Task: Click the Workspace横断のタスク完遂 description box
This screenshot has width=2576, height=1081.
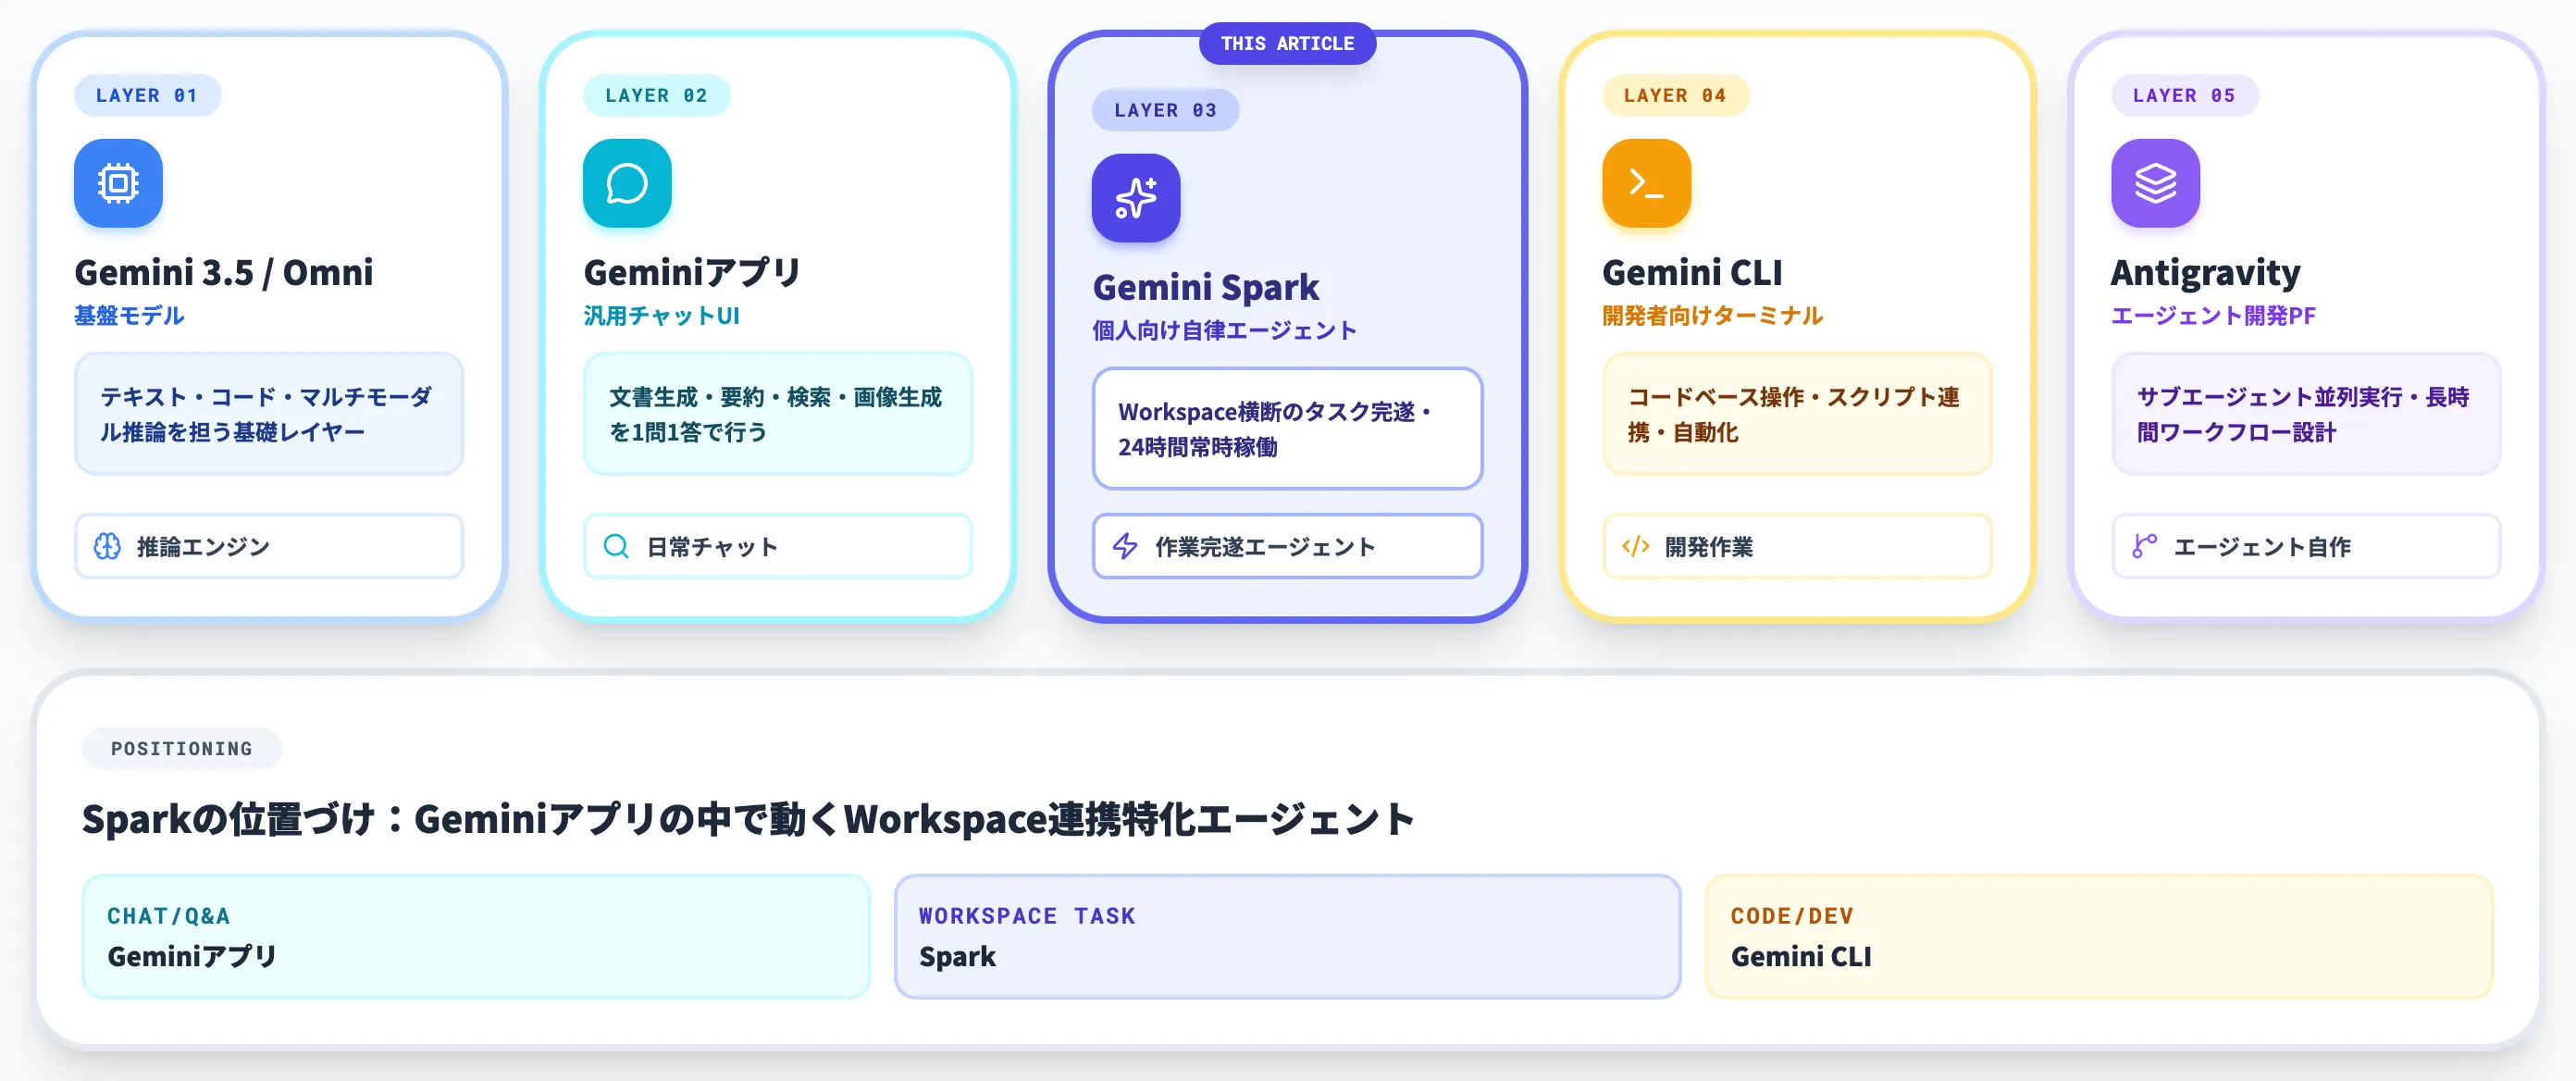Action: (x=1287, y=429)
